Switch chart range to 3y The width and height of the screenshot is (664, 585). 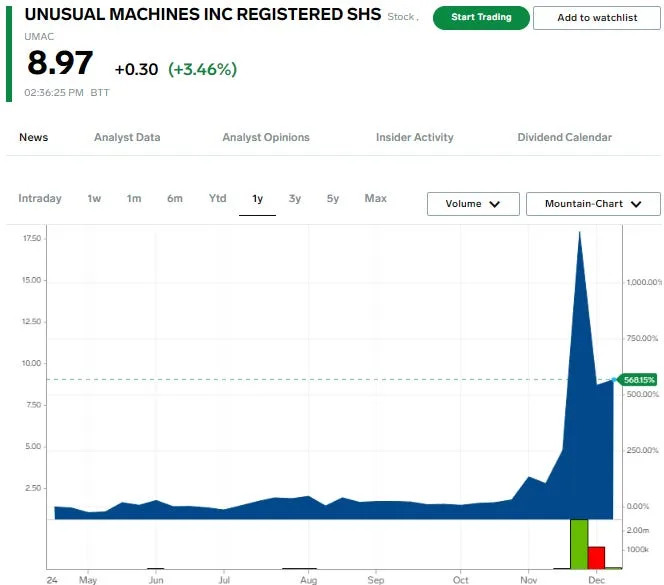tap(295, 198)
